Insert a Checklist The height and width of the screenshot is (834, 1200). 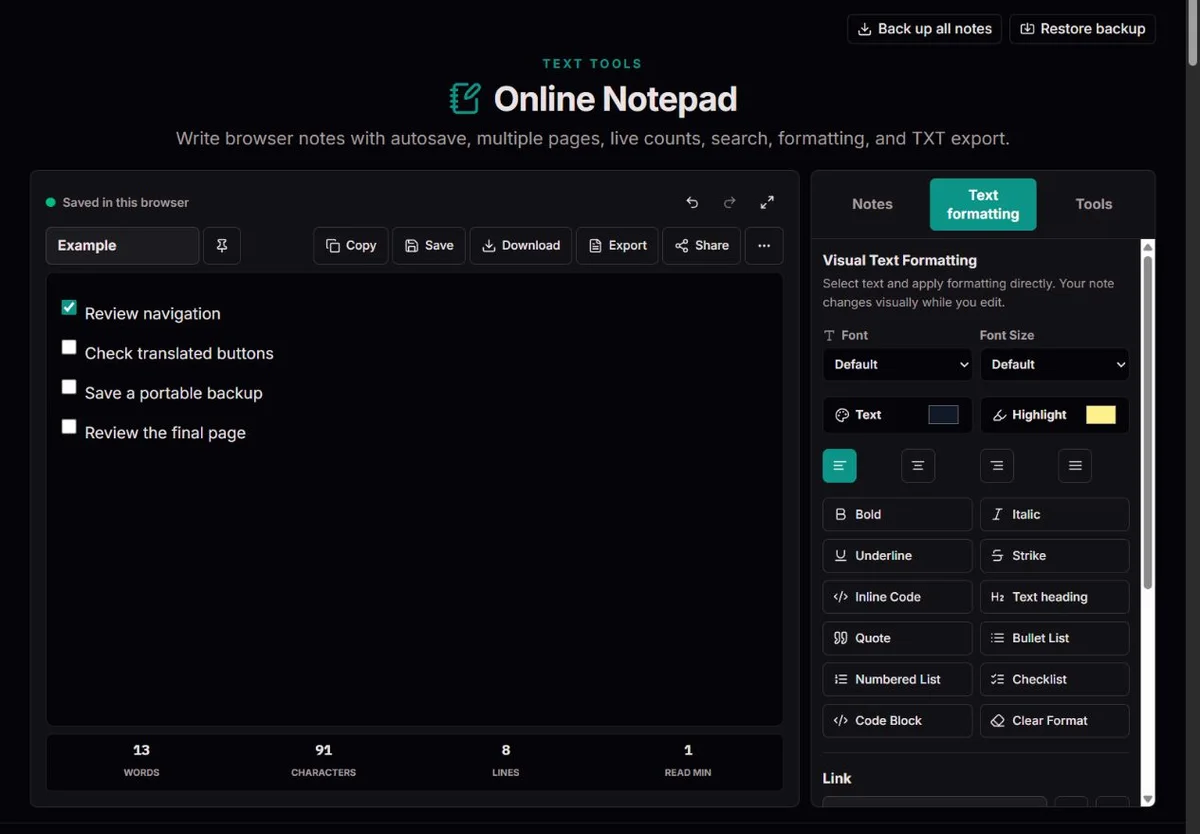[x=1054, y=679]
